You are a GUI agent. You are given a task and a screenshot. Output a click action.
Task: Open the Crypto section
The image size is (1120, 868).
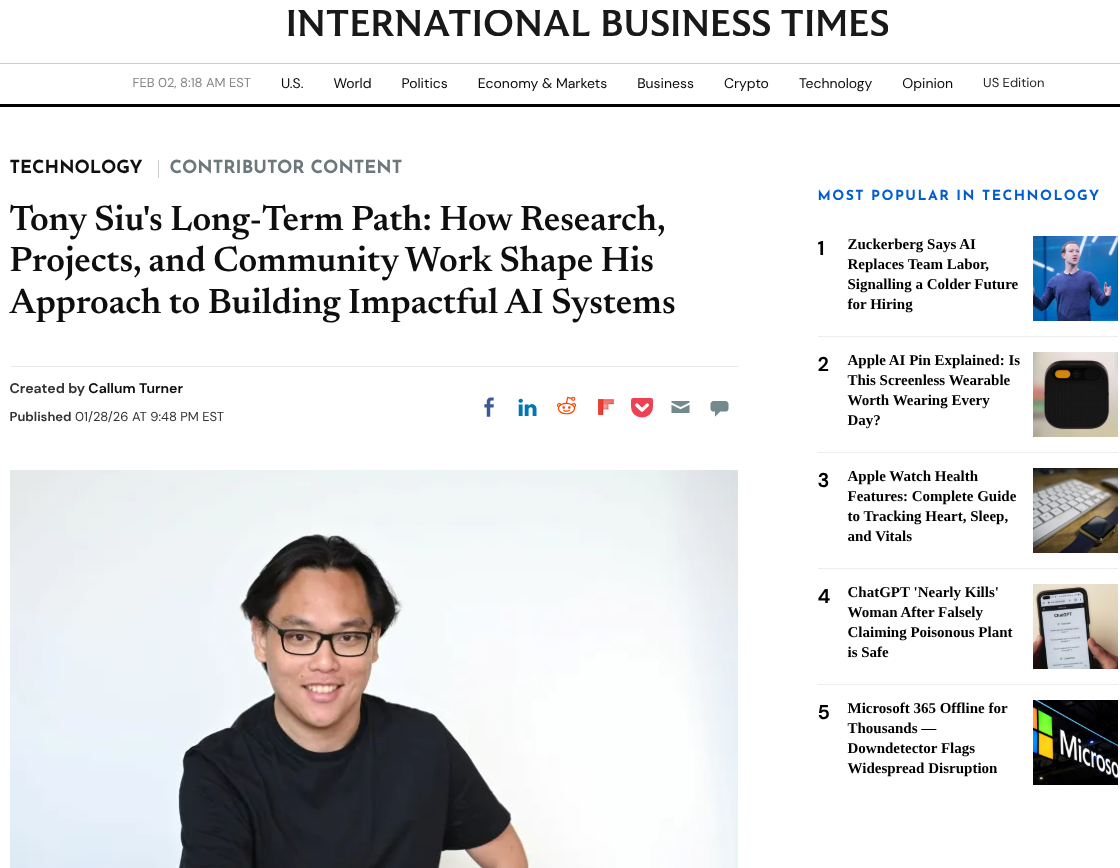click(746, 83)
